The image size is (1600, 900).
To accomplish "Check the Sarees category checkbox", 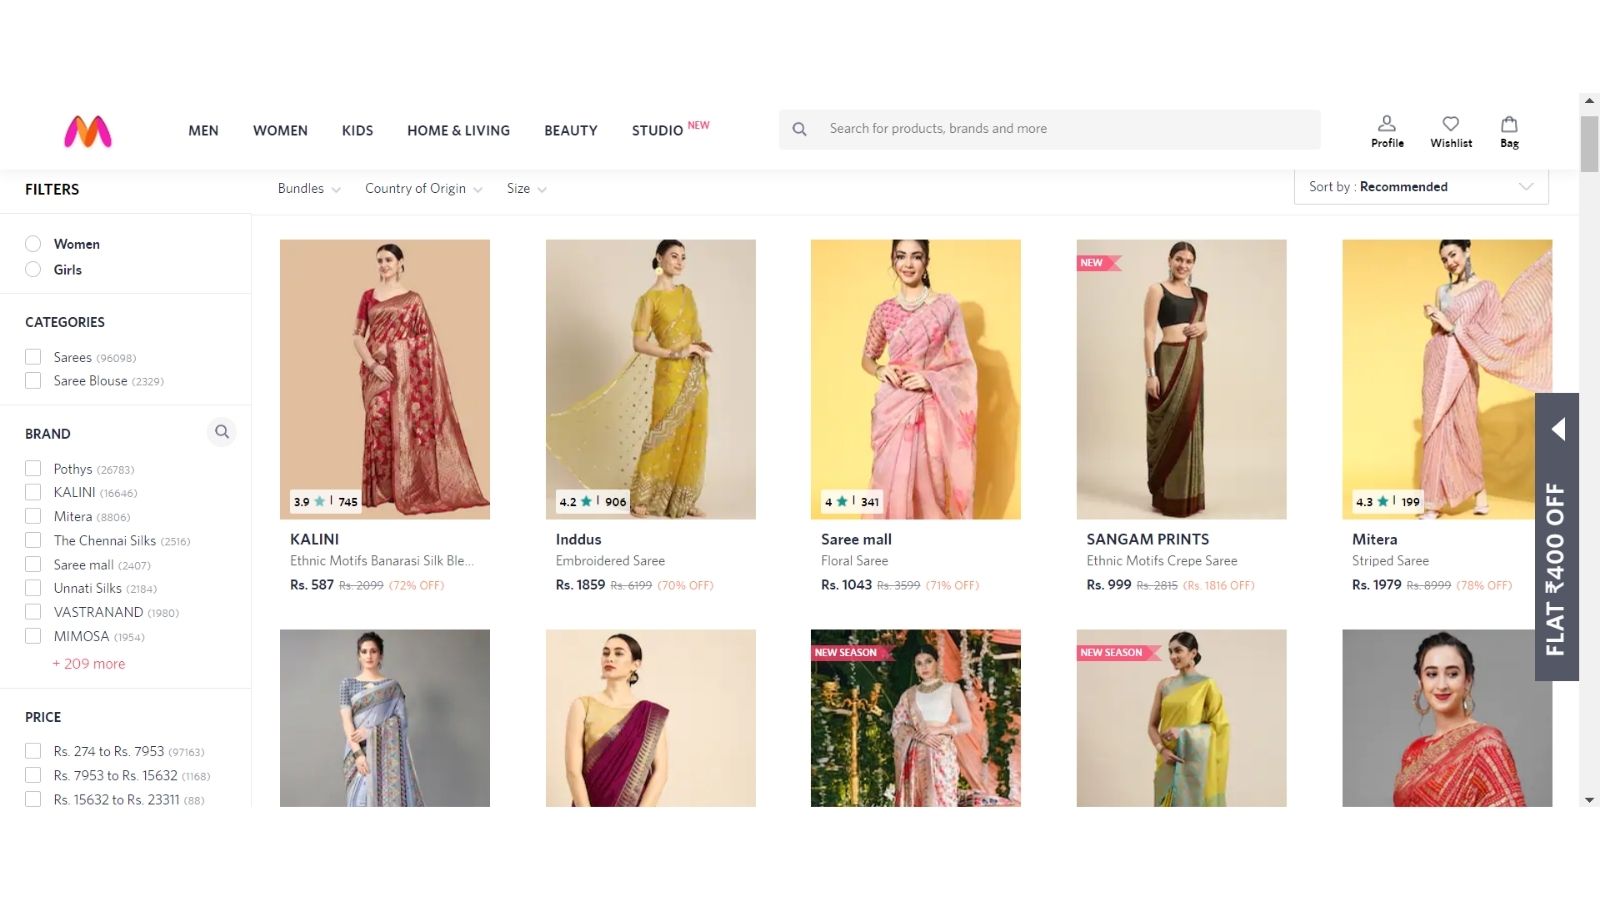I will 33,356.
